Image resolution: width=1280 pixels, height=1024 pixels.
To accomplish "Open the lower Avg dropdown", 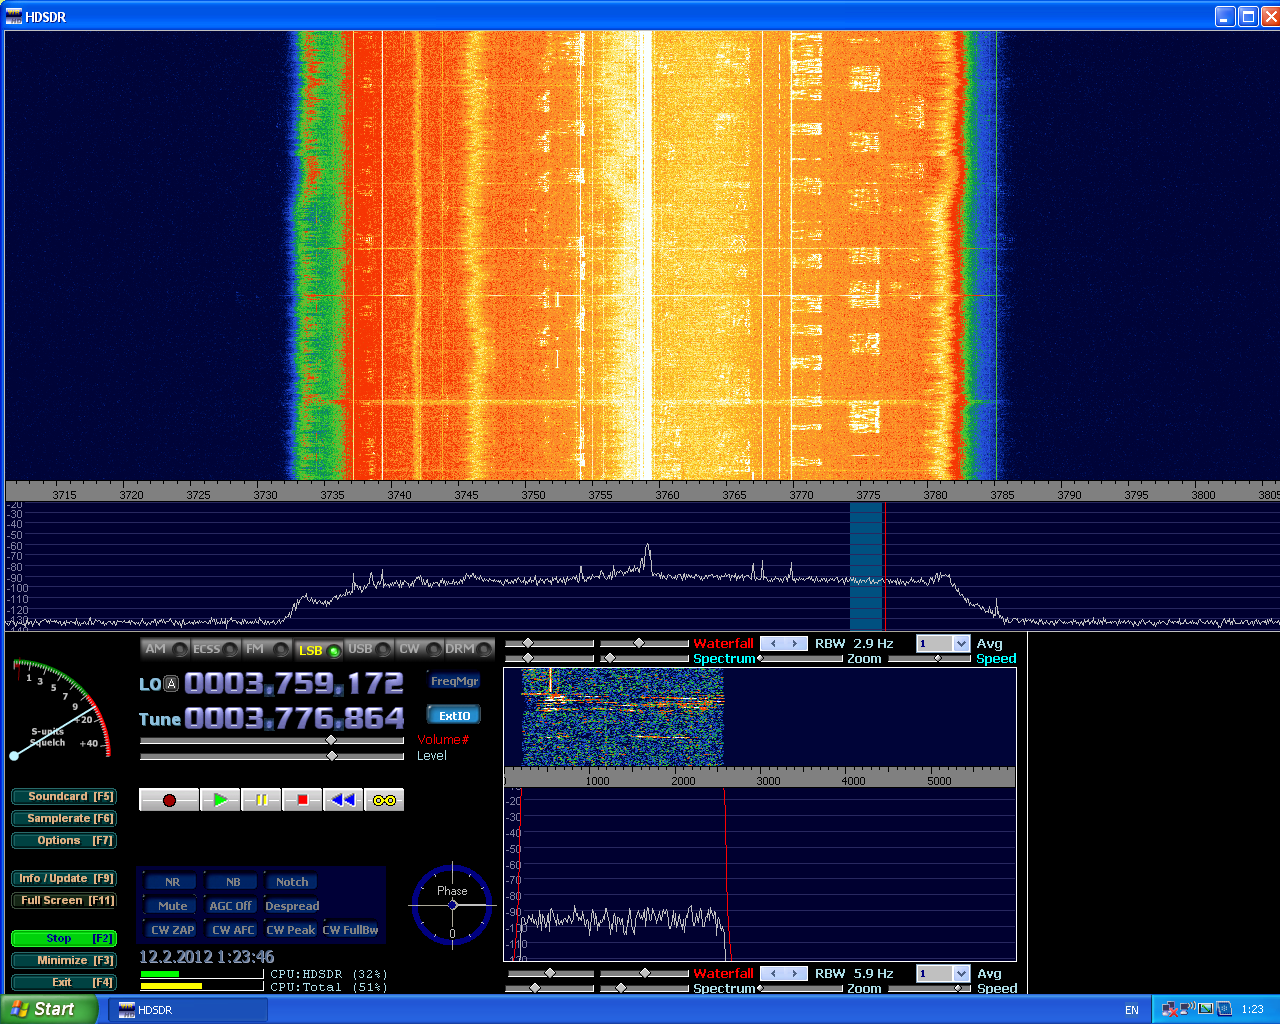I will (x=961, y=974).
